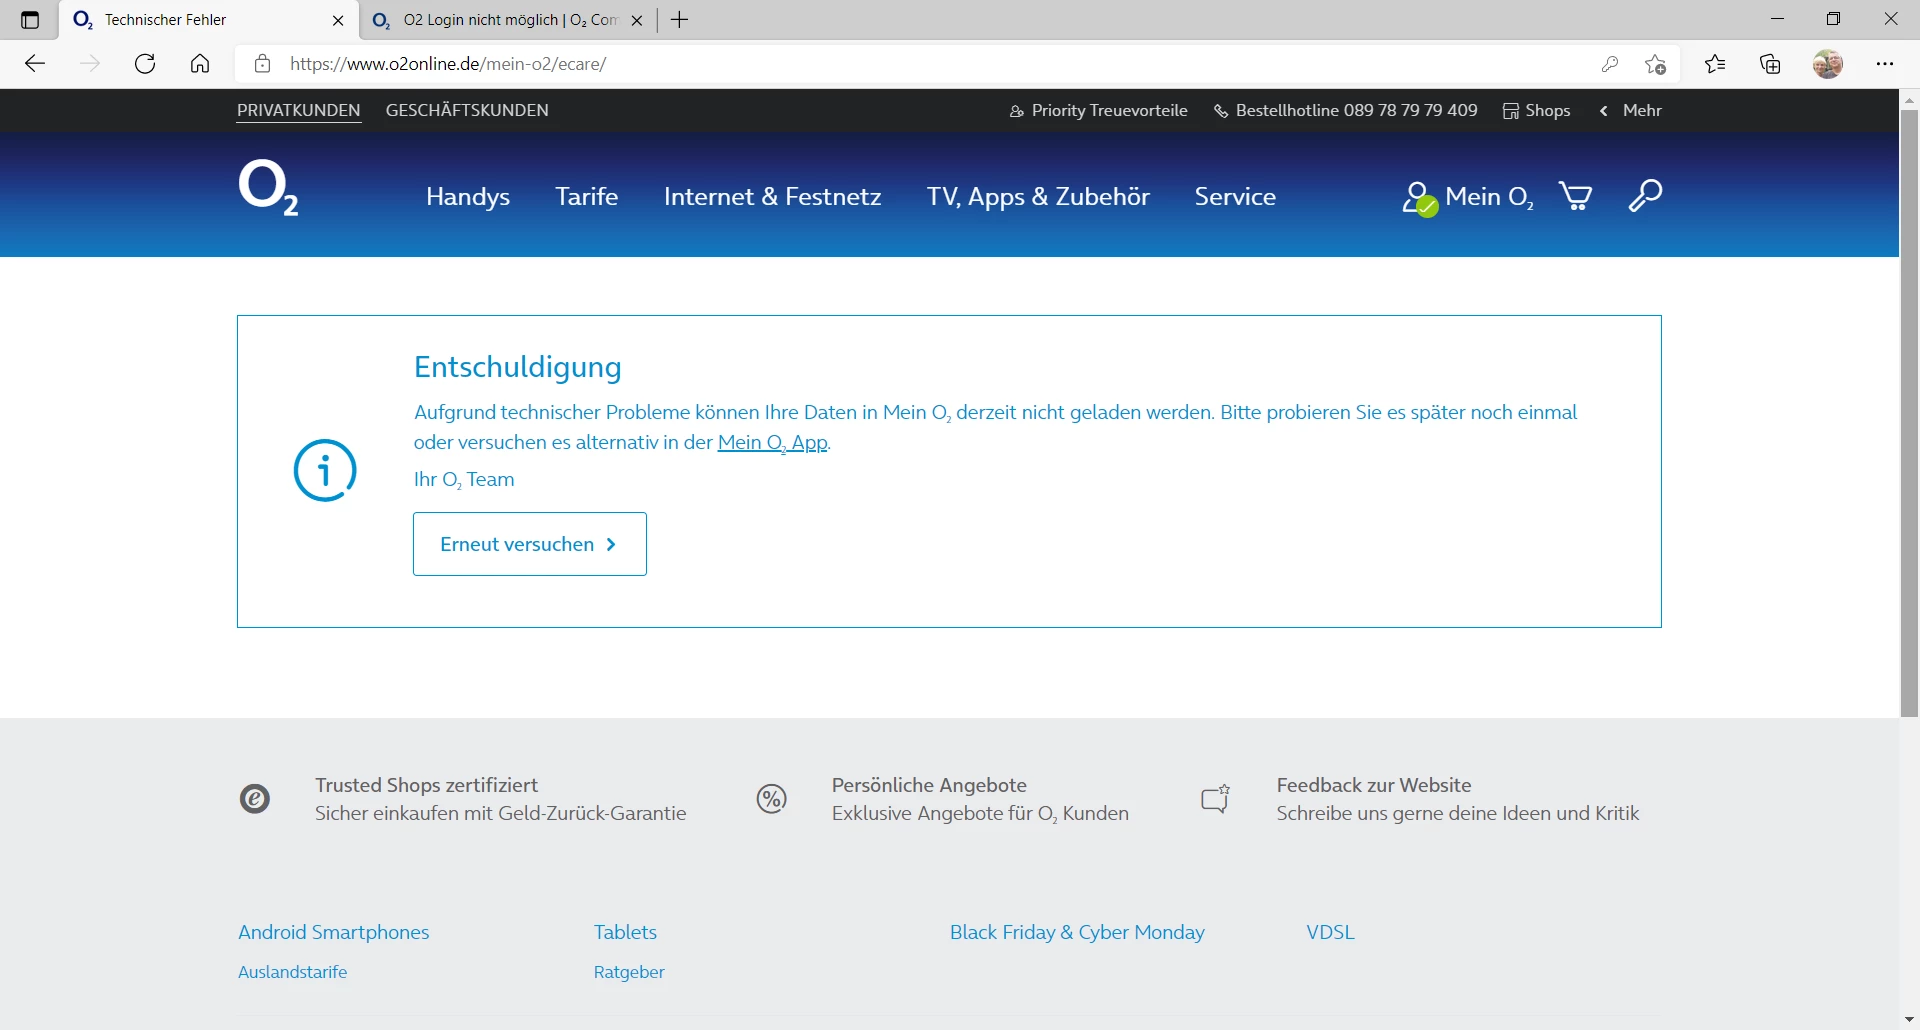Screen dimensions: 1920x1030
Task: Click the vertical scrollbar thumb
Action: tap(1909, 413)
